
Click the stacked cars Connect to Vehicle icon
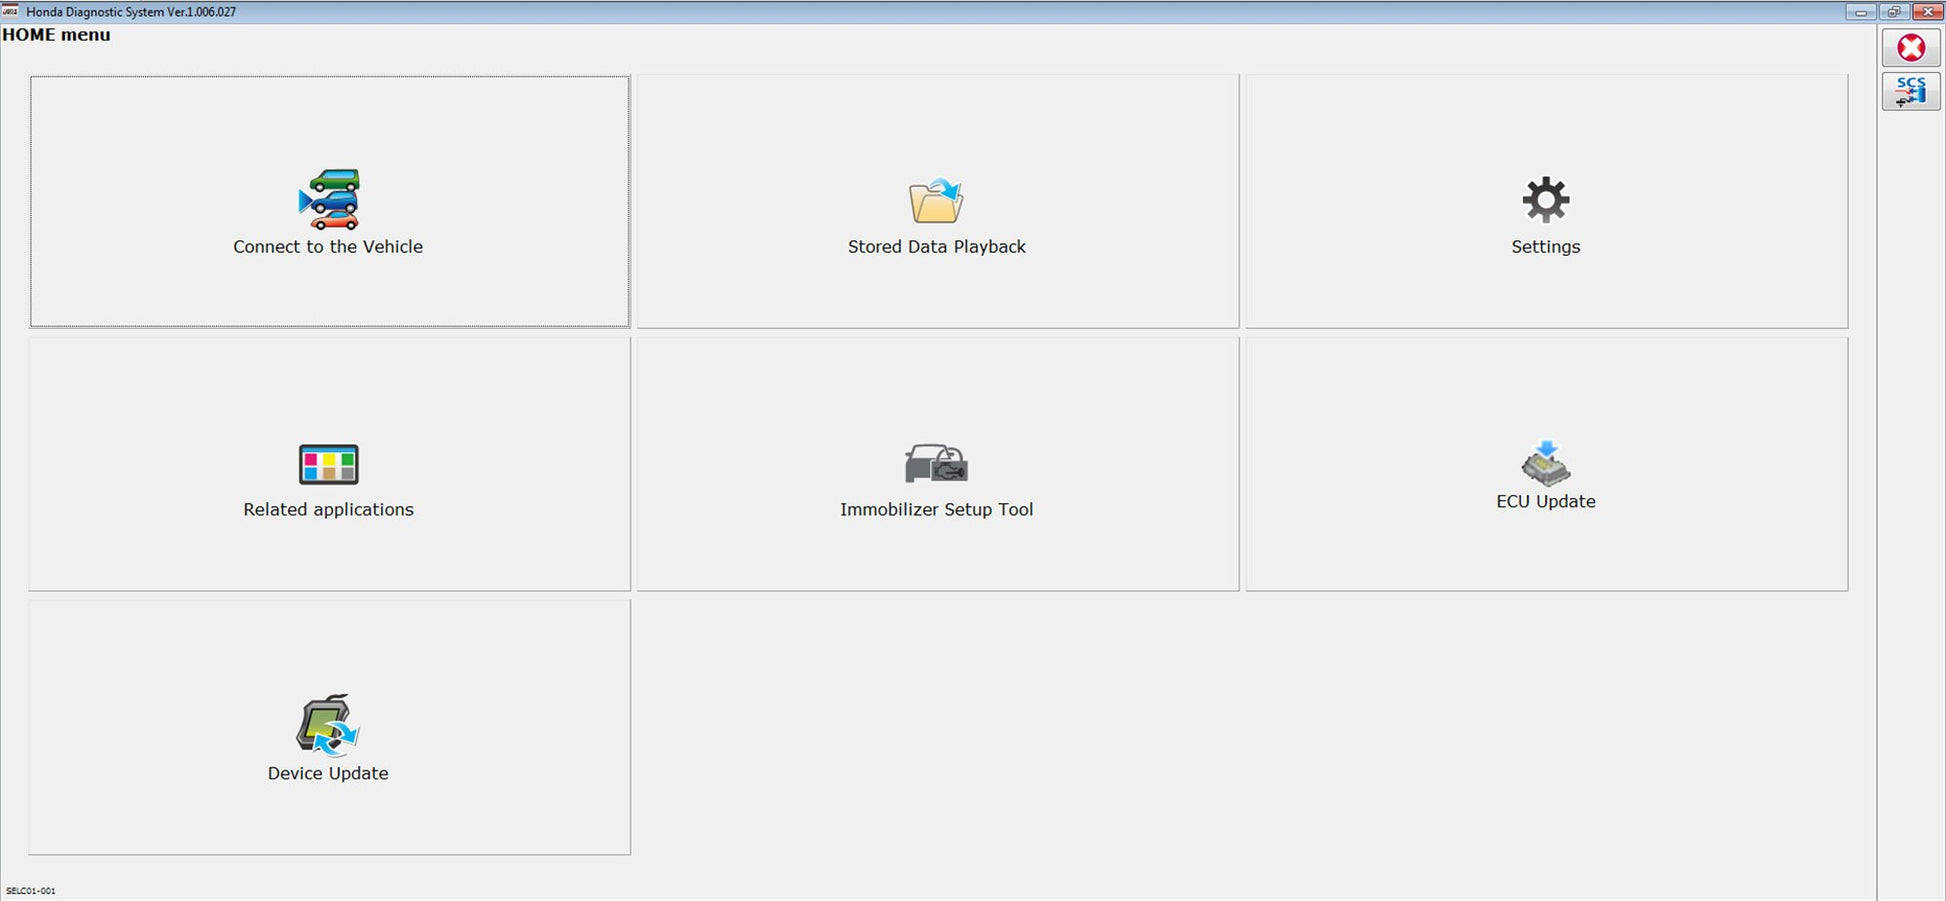pos(329,200)
